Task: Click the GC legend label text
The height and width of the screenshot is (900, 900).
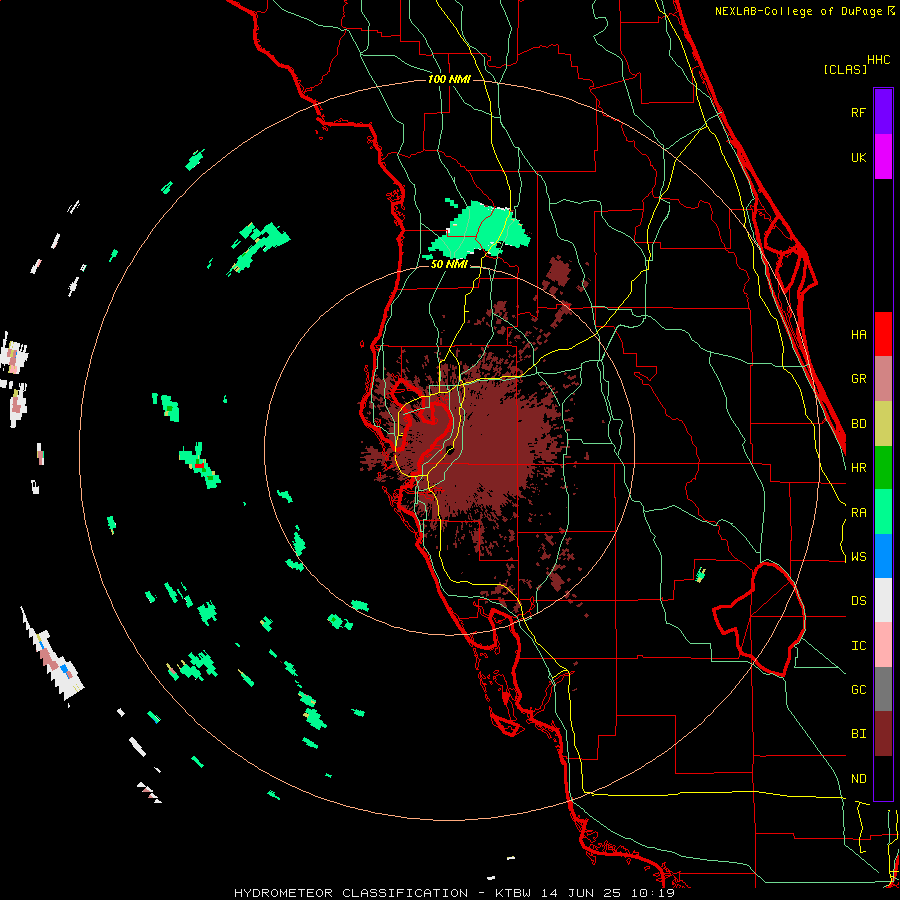Action: (x=858, y=690)
